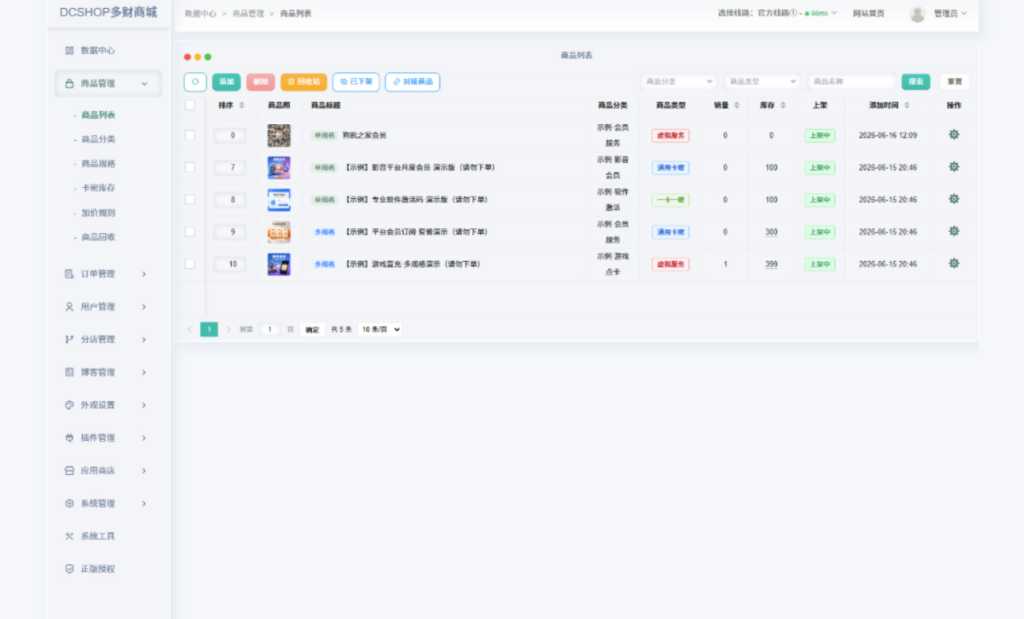This screenshot has height=619, width=1024.
Task: Tick checkbox for the 专业软件激活码 row
Action: tap(190, 199)
